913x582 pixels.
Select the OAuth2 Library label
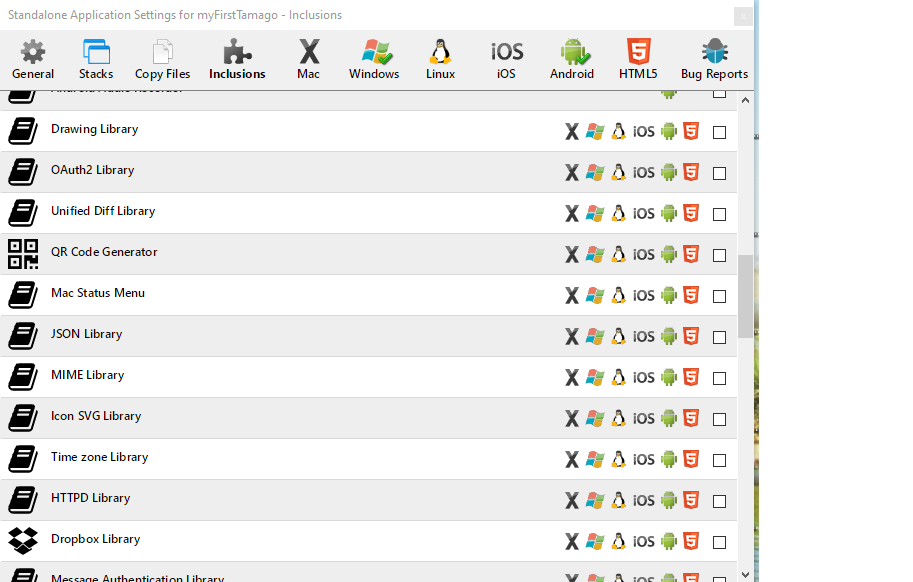93,170
